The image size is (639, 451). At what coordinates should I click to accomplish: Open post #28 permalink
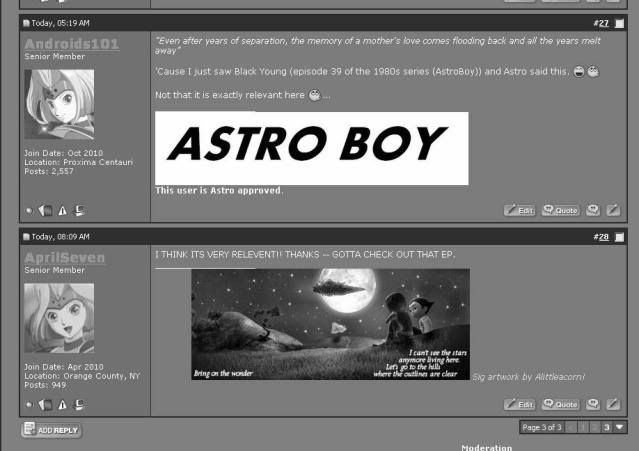pyautogui.click(x=604, y=237)
